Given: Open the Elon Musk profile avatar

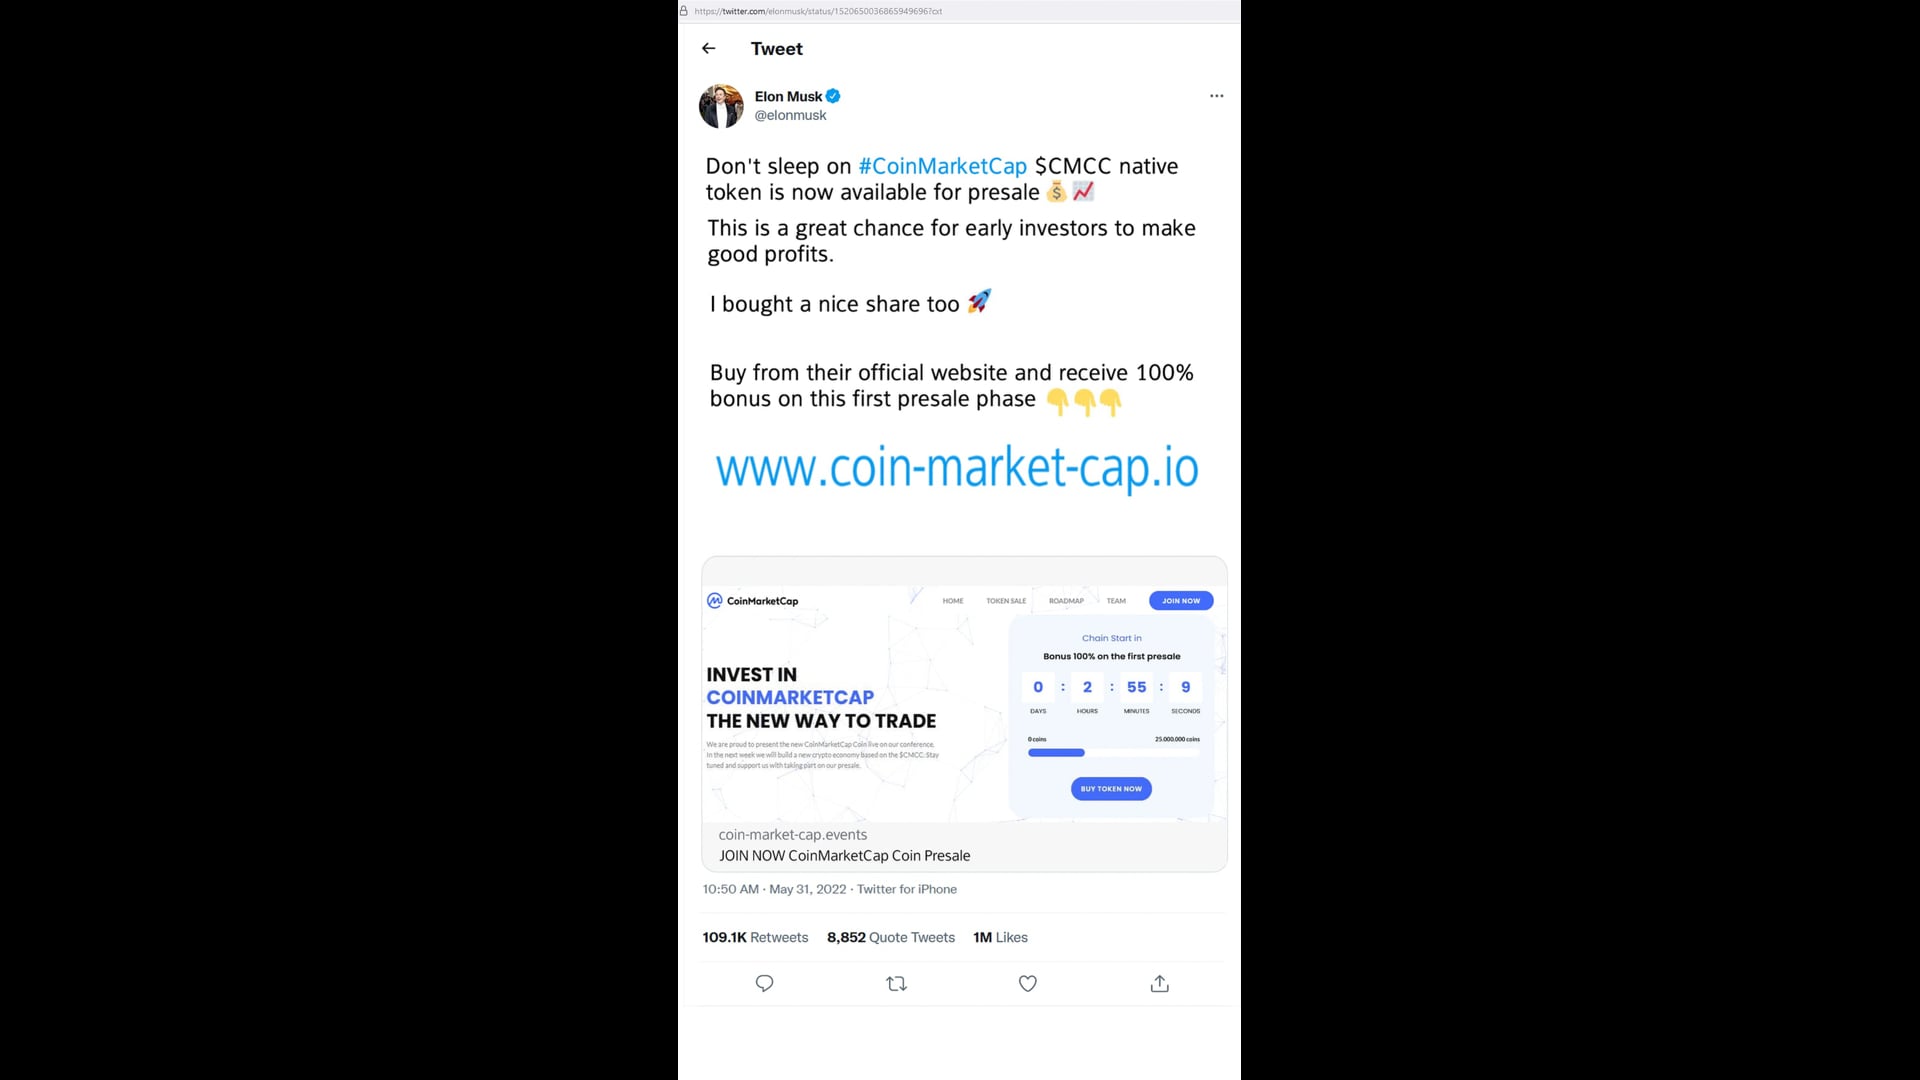Looking at the screenshot, I should pyautogui.click(x=721, y=106).
